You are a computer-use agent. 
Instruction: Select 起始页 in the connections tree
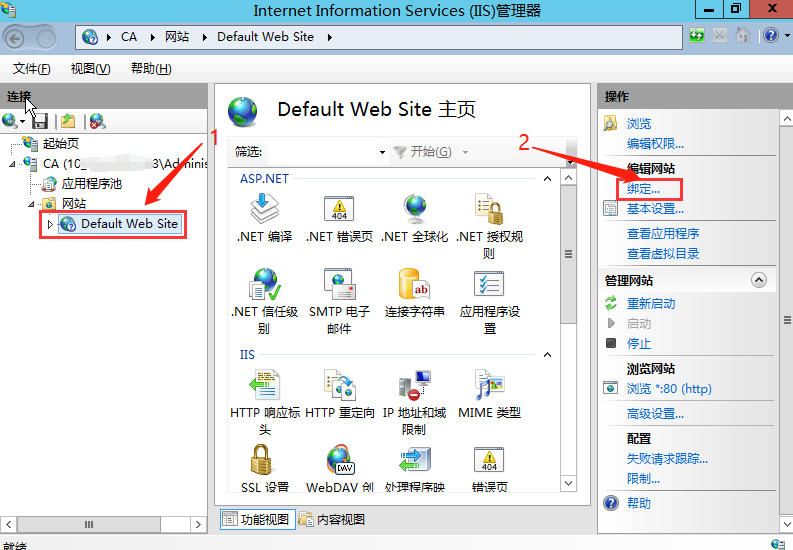tap(61, 144)
